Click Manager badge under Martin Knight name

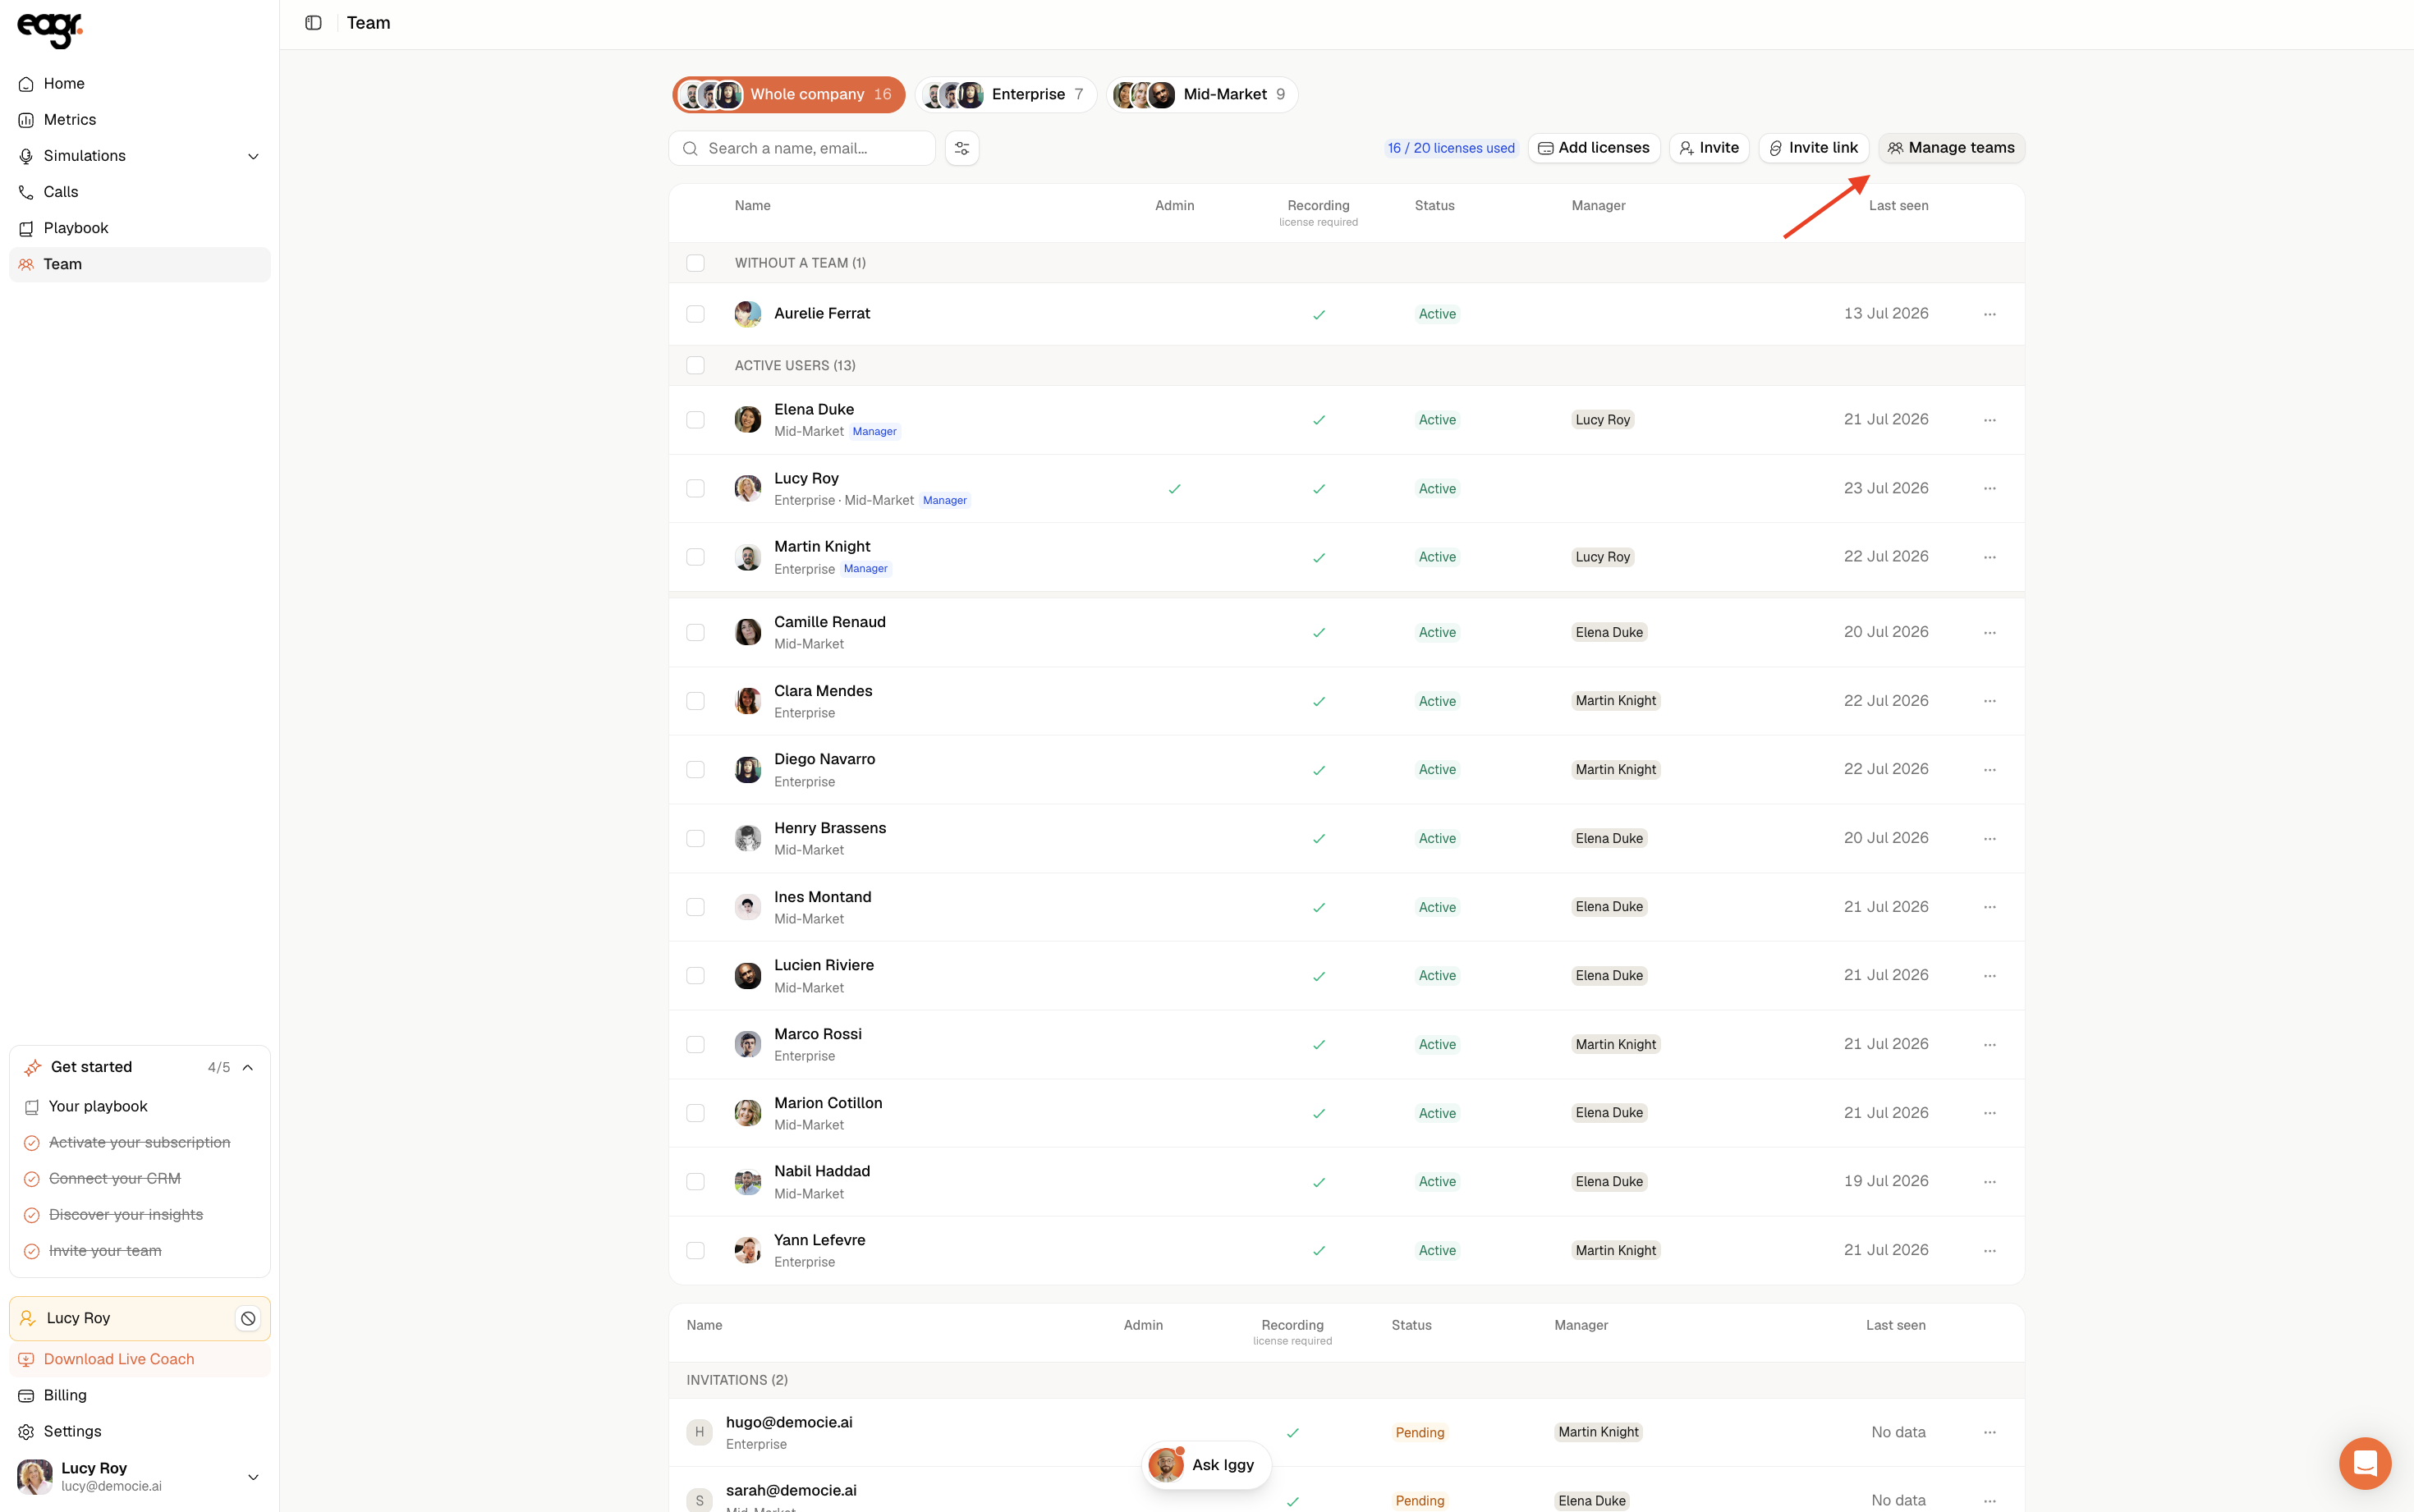click(x=865, y=569)
